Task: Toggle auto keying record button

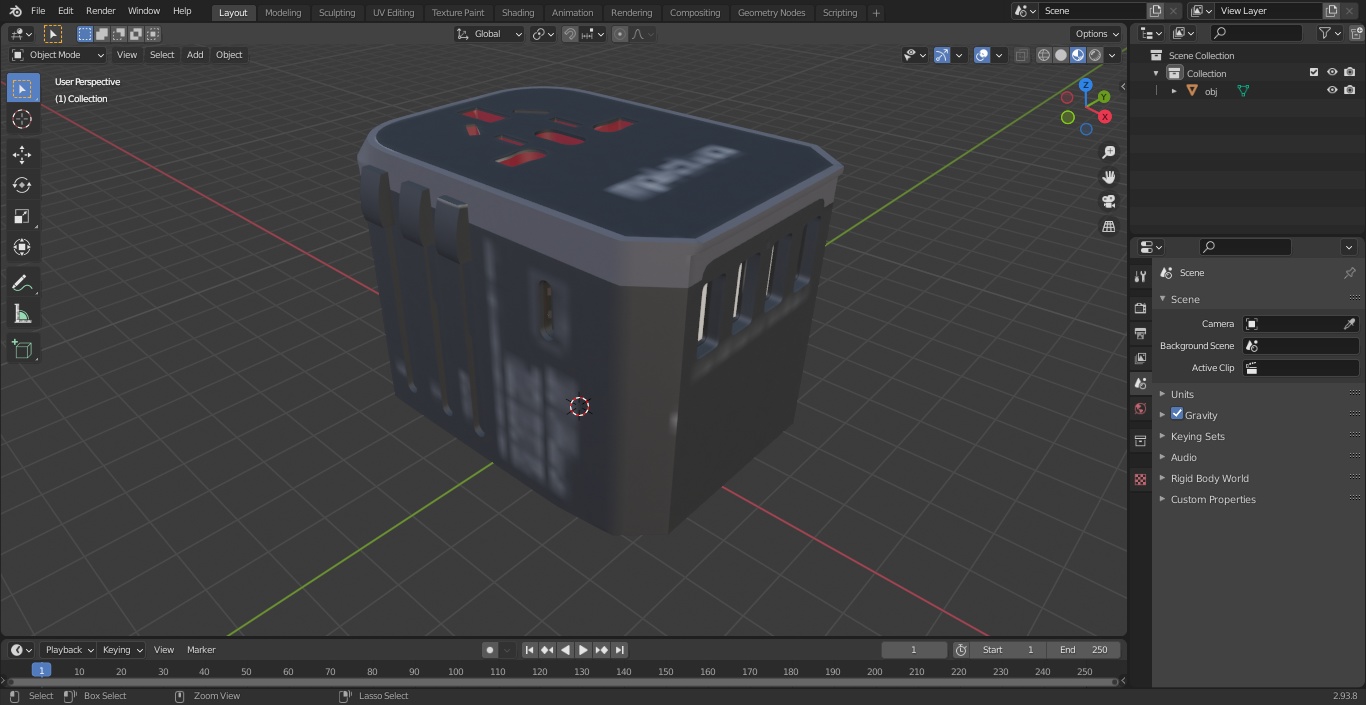Action: [490, 650]
